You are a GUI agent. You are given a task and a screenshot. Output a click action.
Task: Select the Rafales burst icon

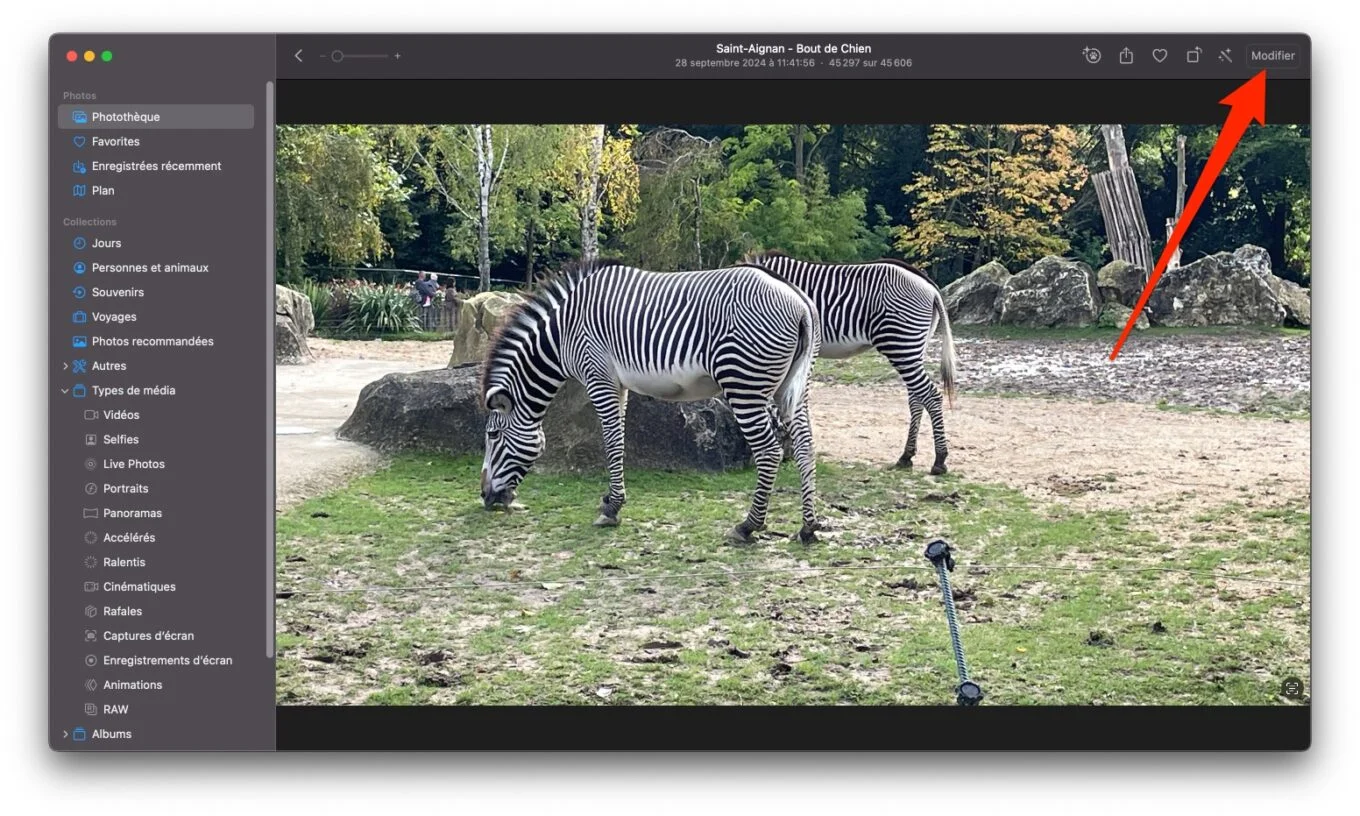coord(91,611)
